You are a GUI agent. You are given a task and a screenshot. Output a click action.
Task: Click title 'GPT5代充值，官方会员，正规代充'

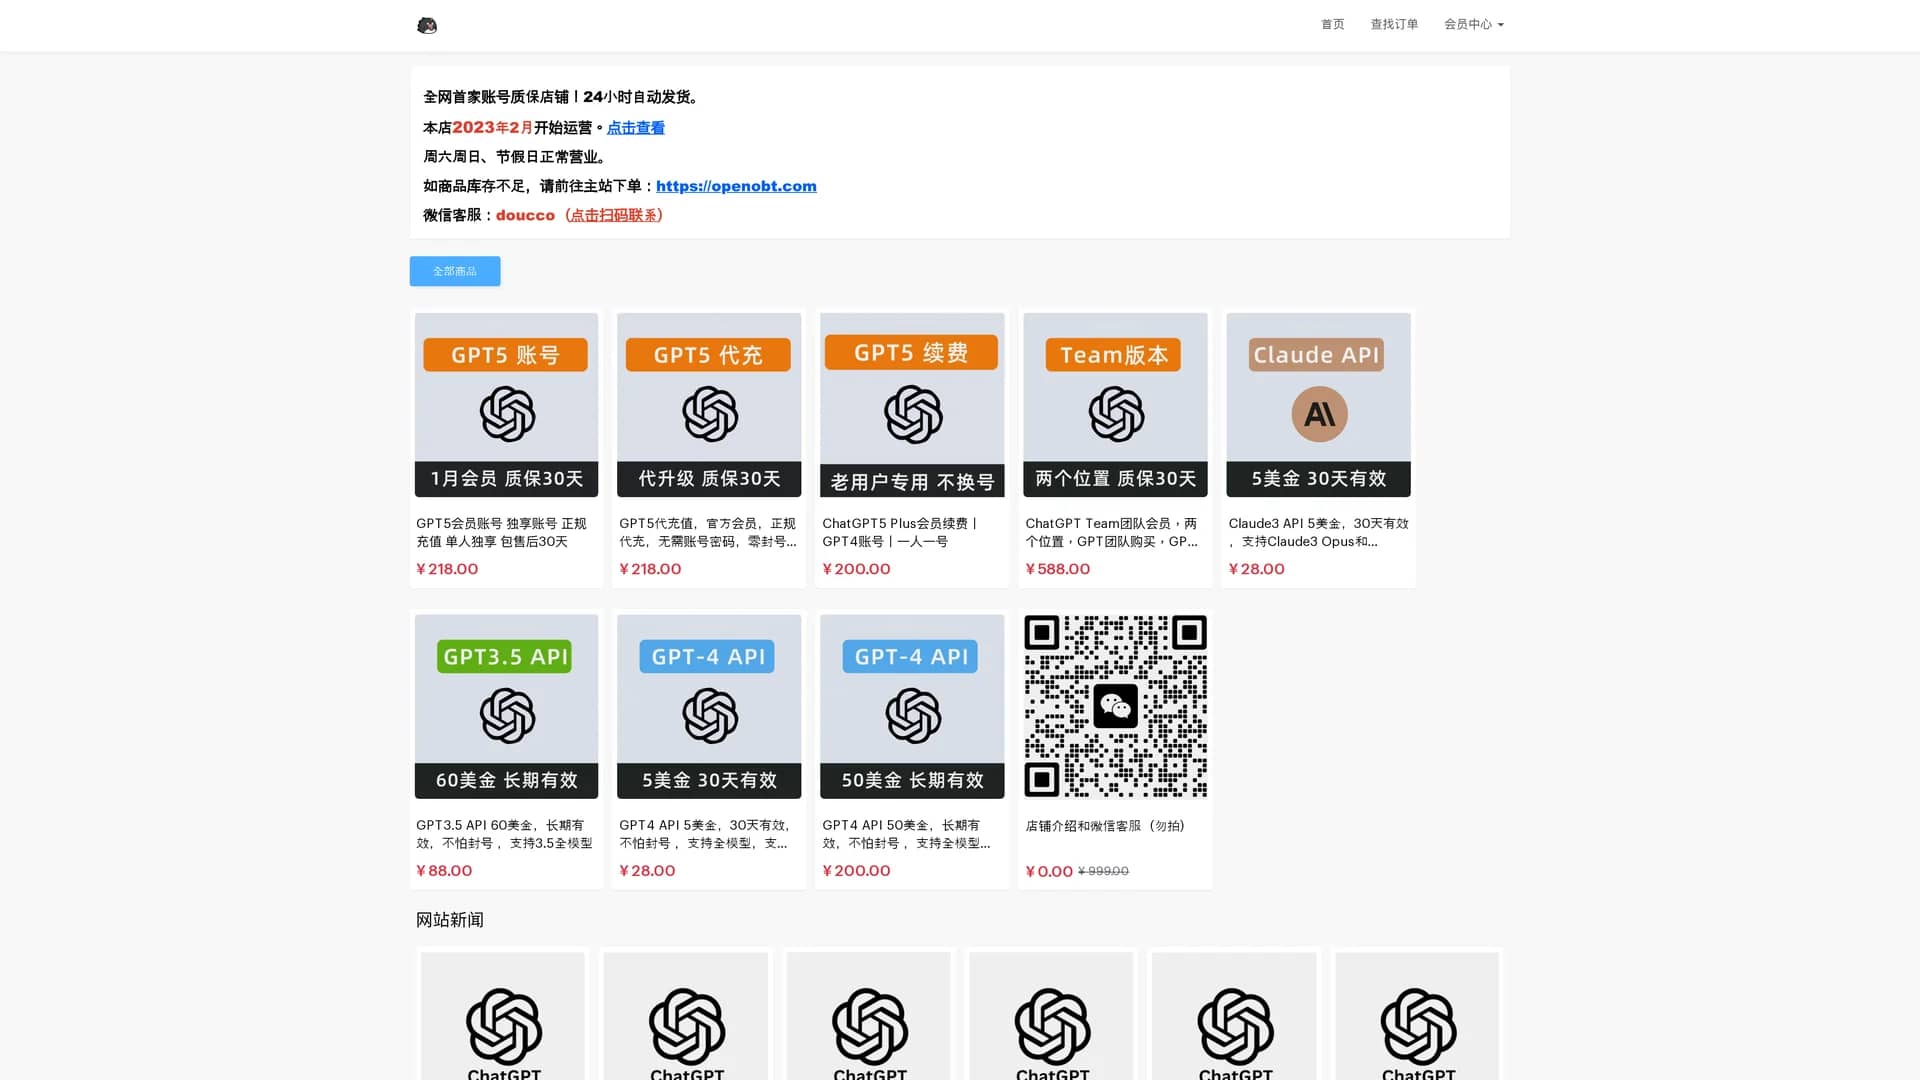[708, 532]
